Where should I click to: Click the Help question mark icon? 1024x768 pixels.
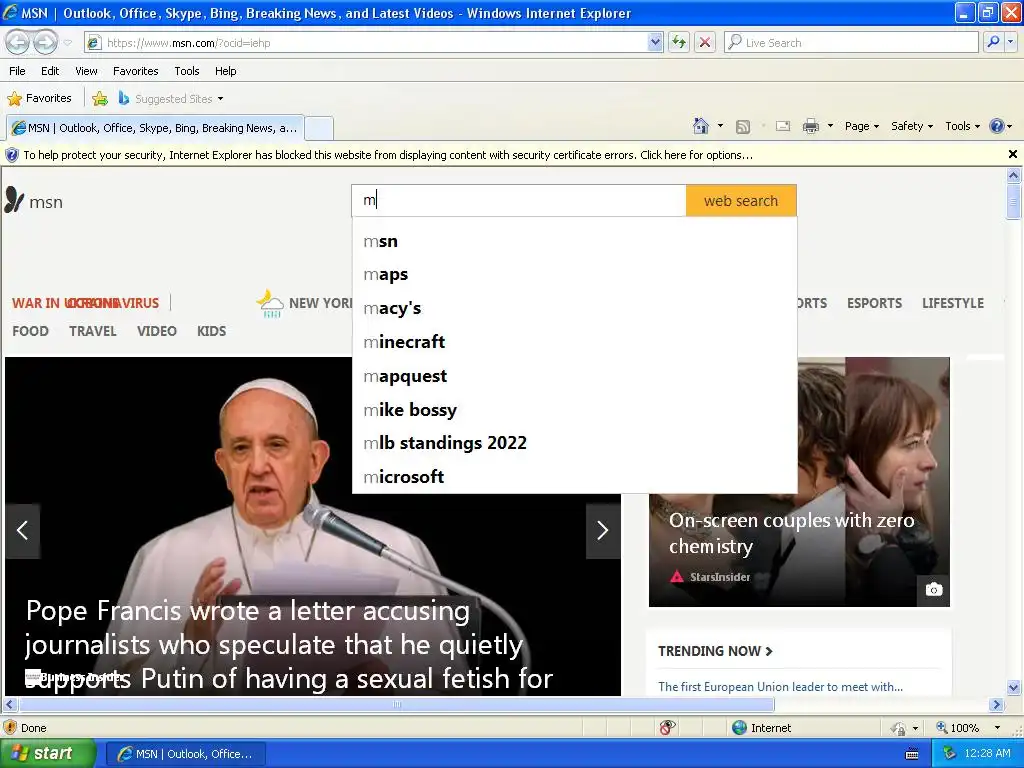(x=997, y=126)
